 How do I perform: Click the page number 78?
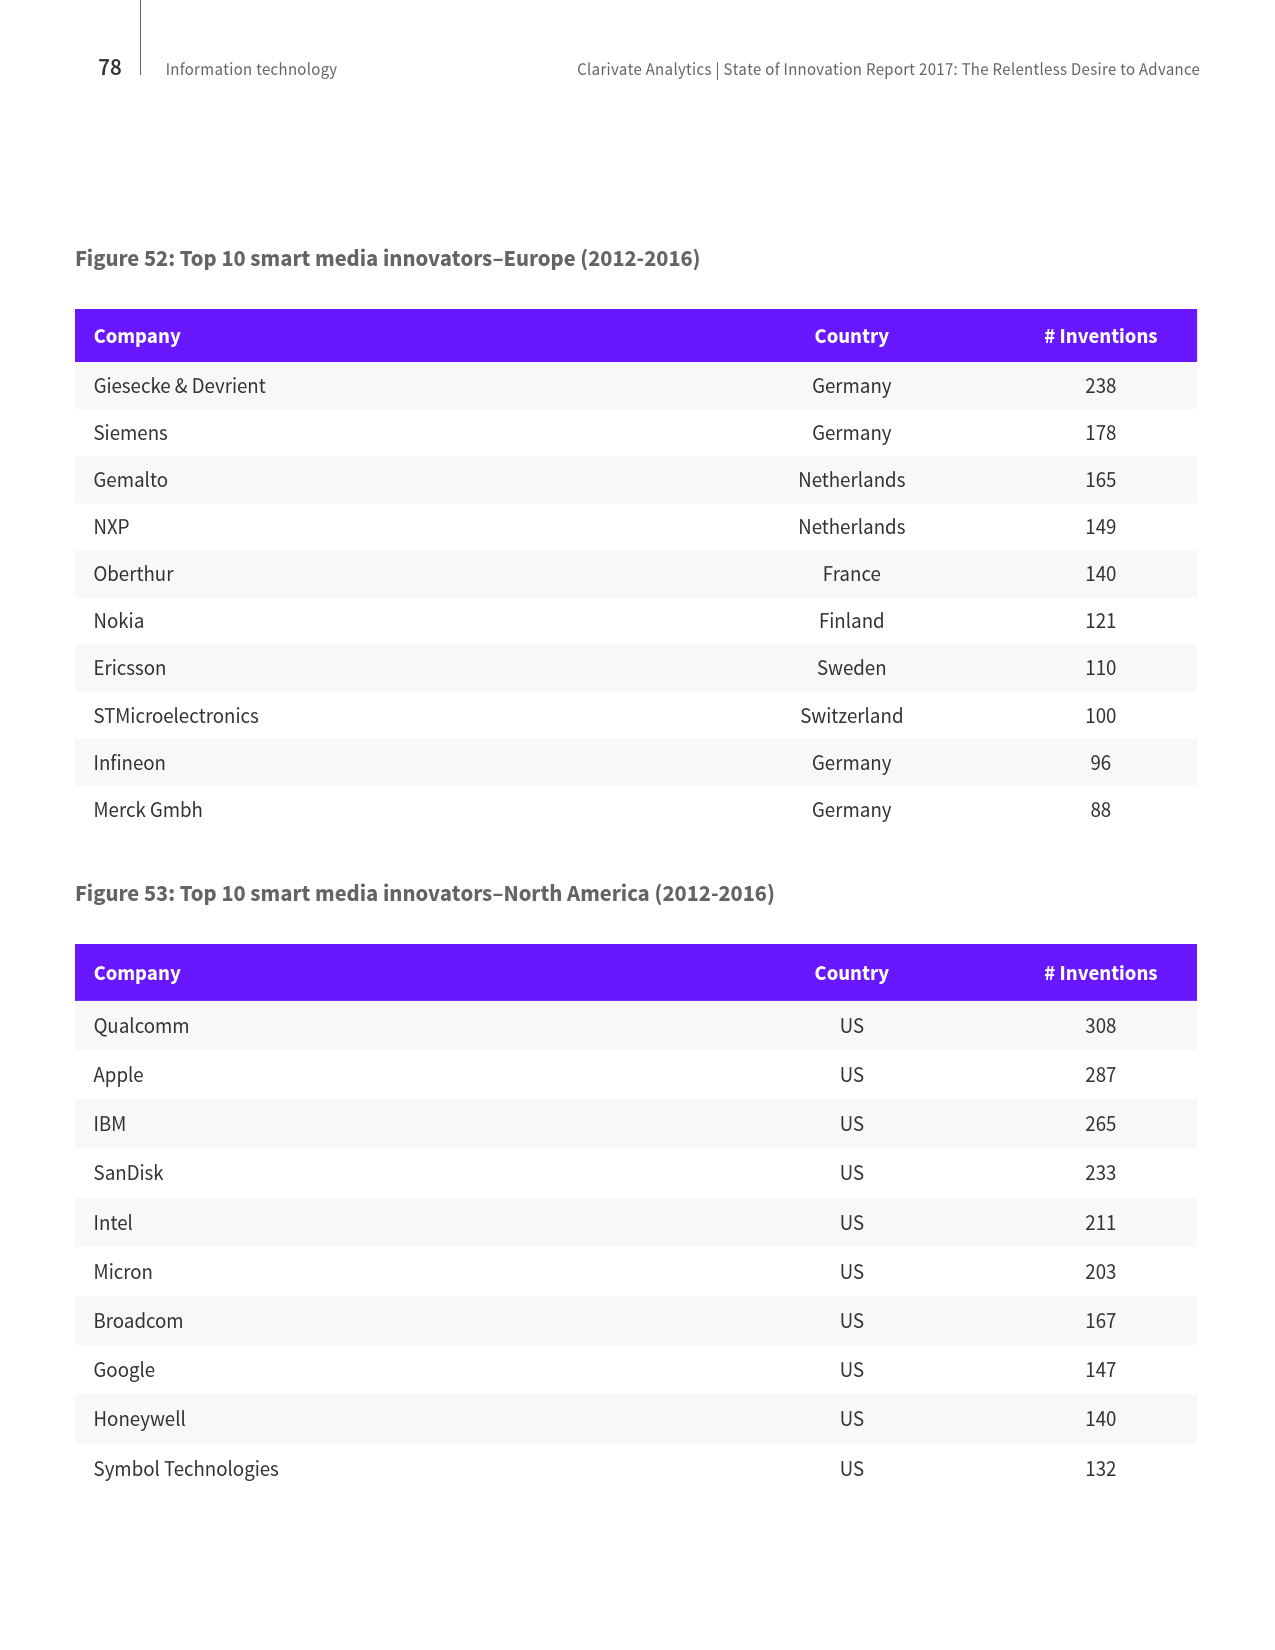[110, 67]
